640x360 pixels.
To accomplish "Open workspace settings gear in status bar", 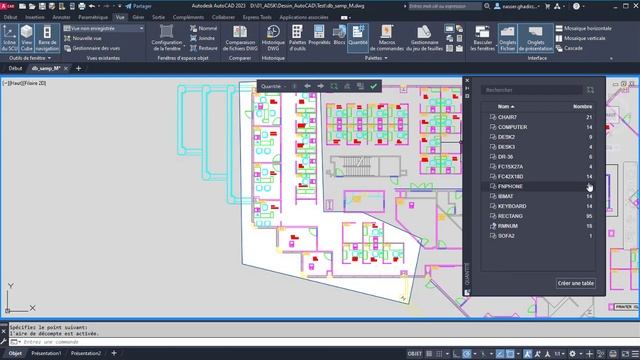I will (573, 354).
